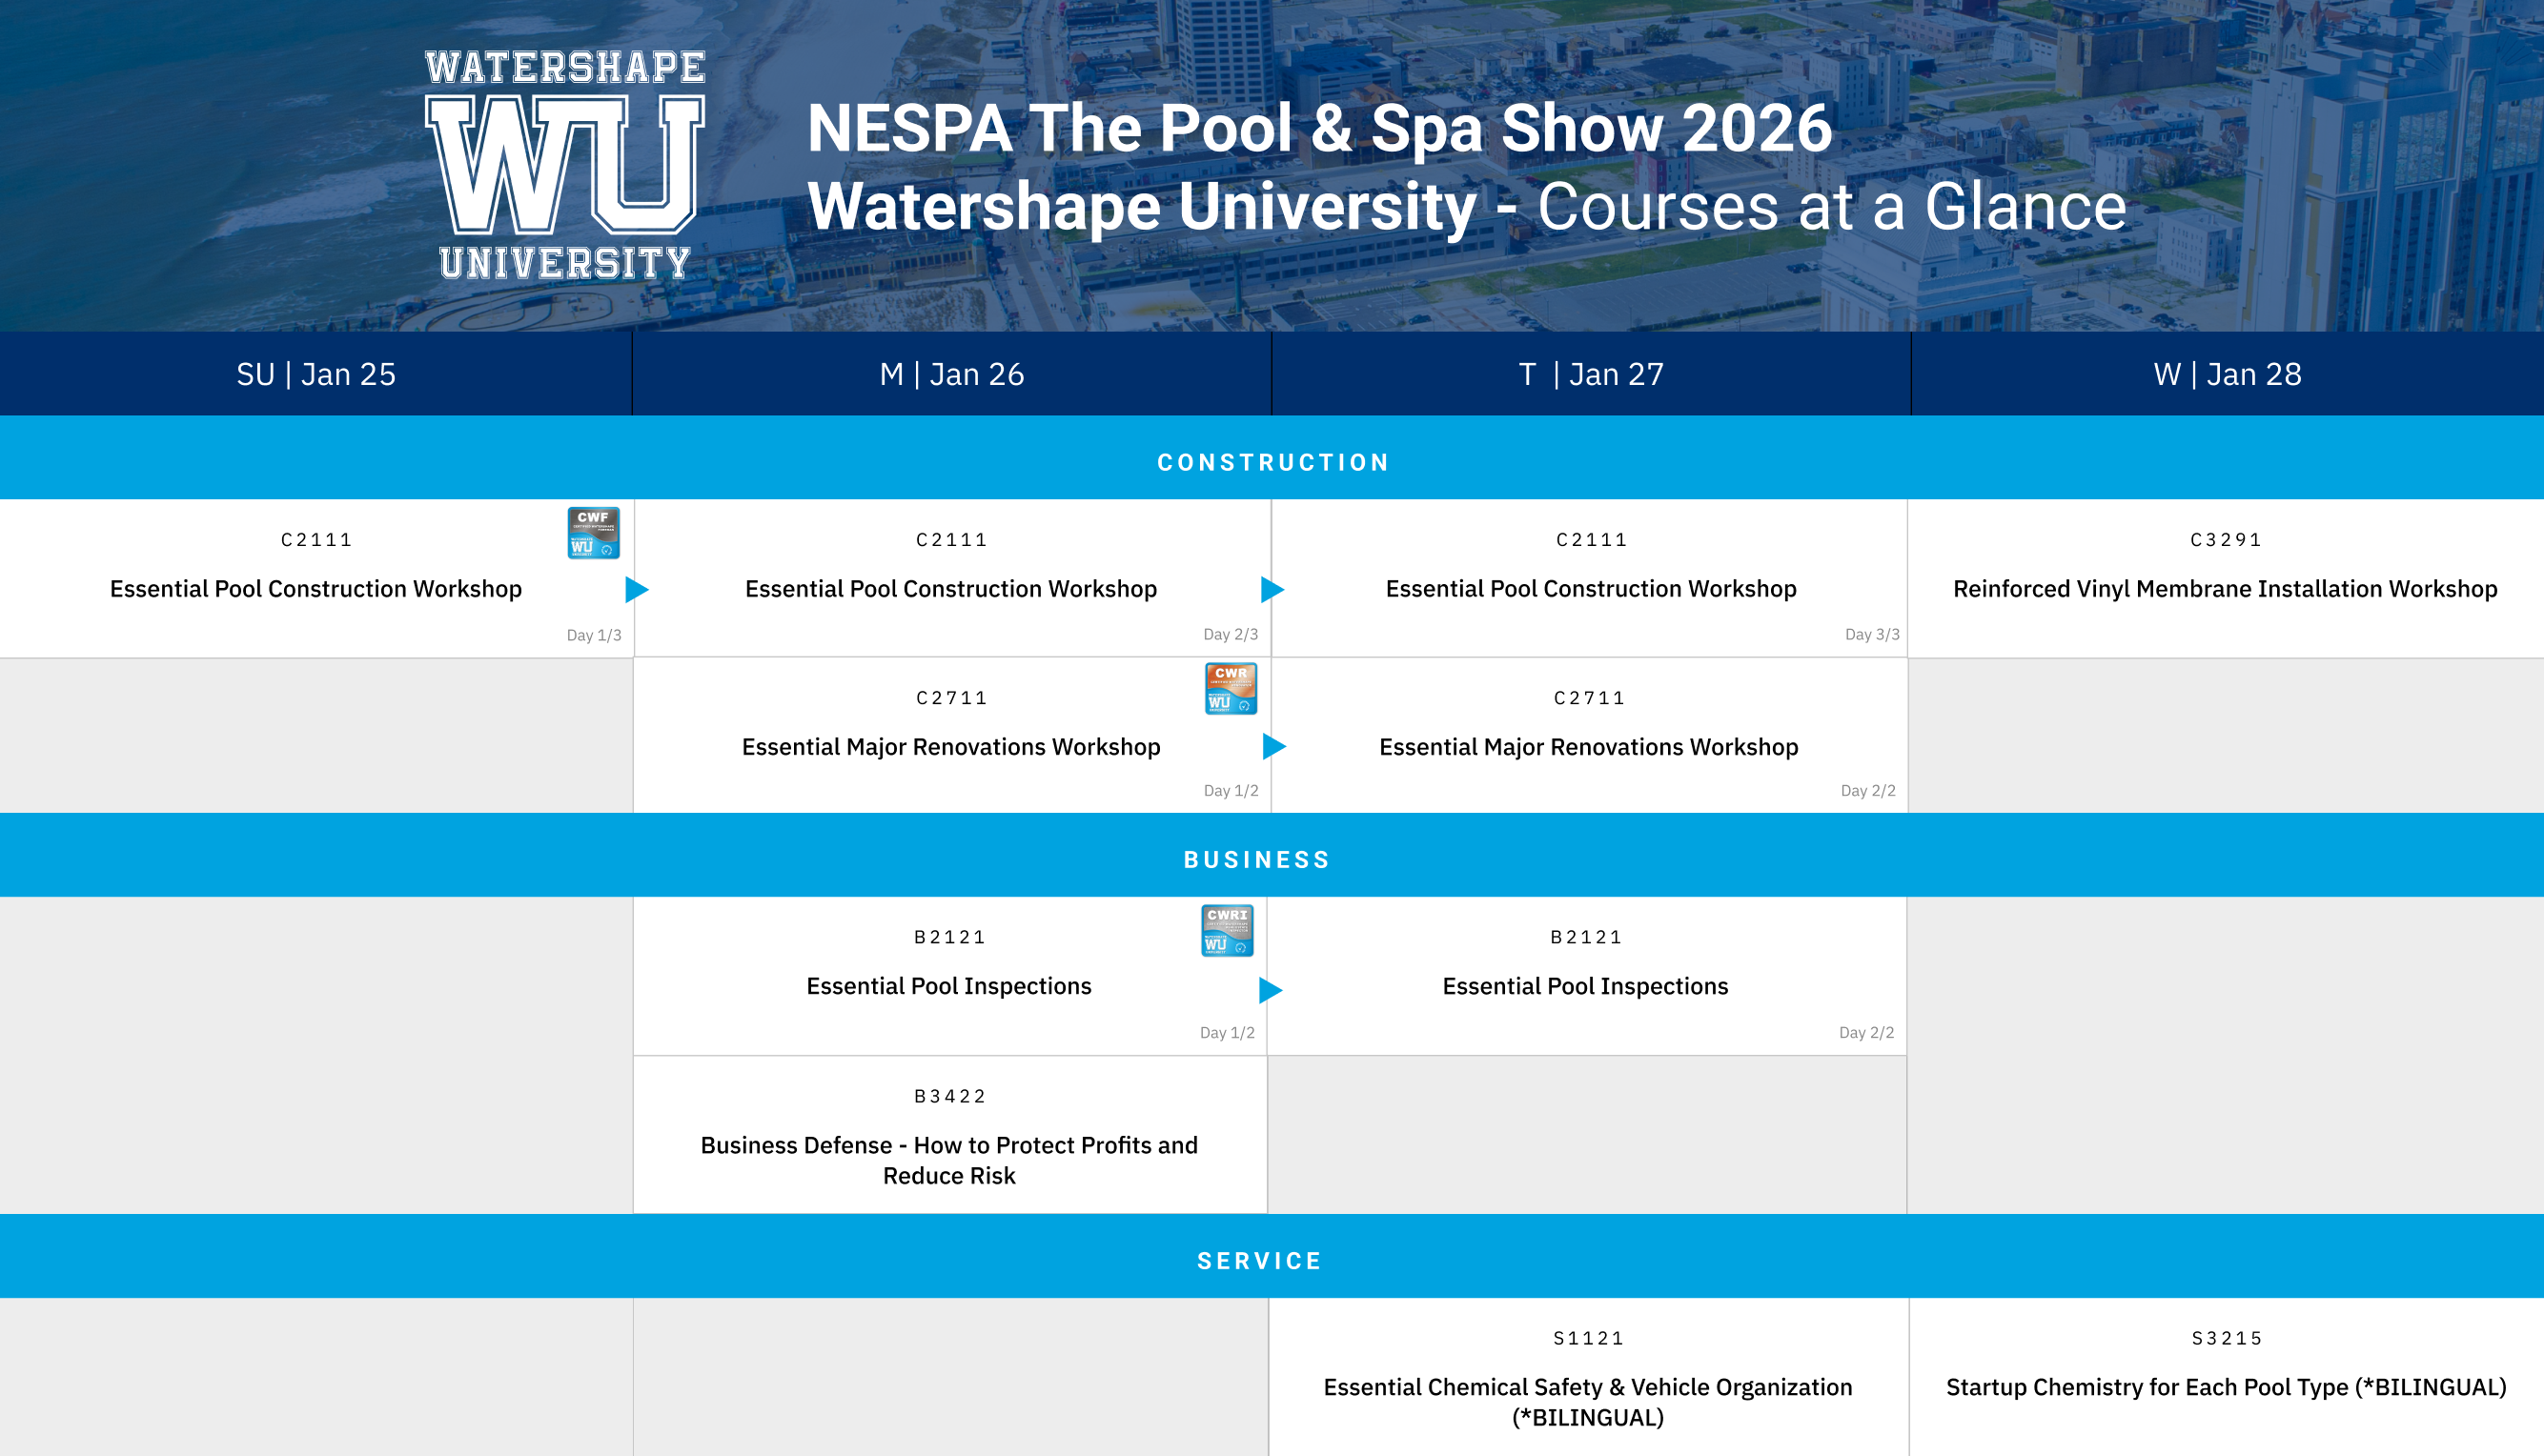
Task: Select the W | Jan 28 column header
Action: pos(2227,374)
